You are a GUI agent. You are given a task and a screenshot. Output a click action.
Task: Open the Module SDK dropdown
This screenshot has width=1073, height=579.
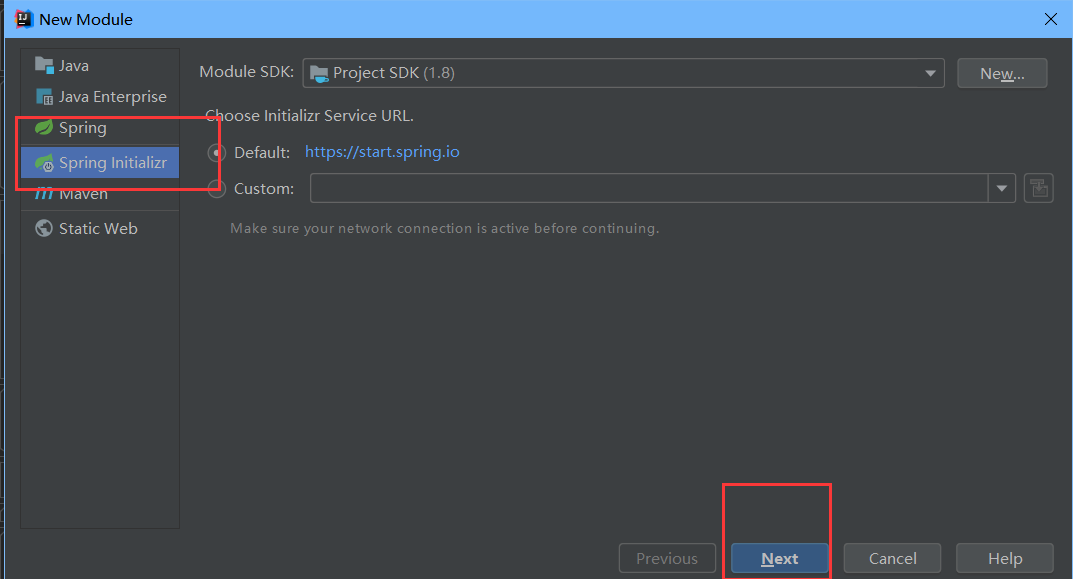623,73
